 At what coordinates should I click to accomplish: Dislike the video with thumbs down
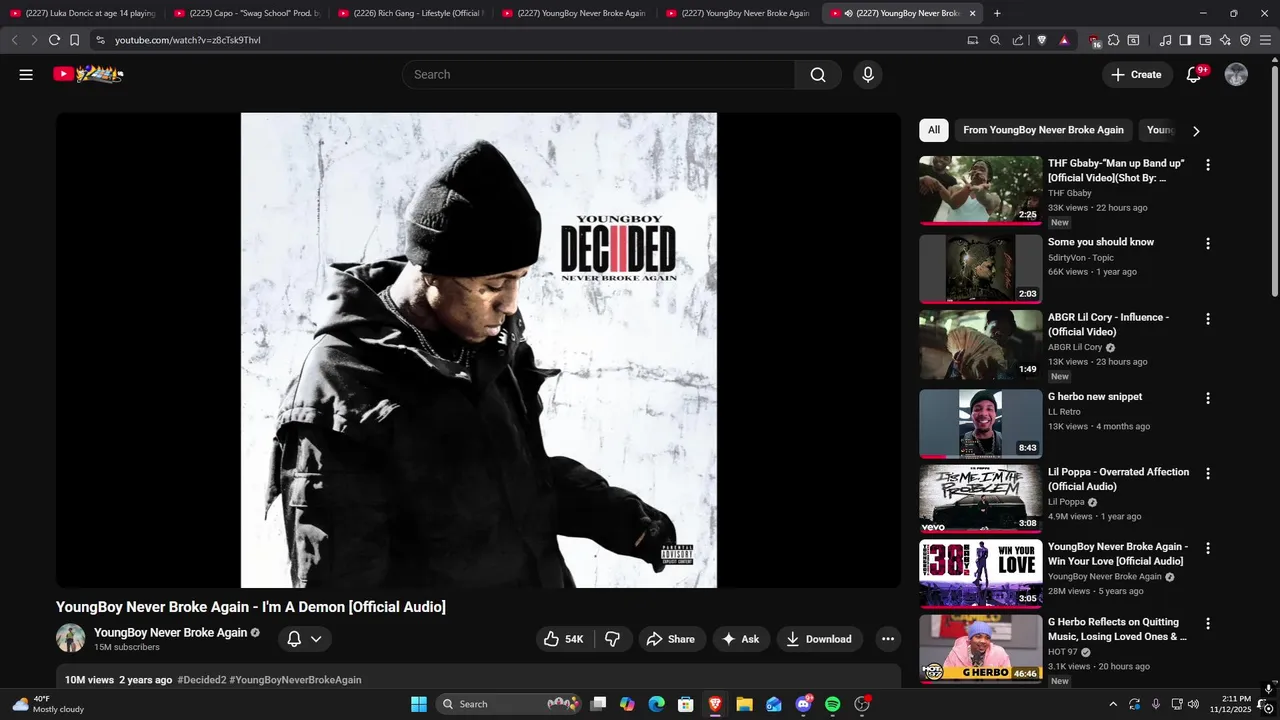613,639
